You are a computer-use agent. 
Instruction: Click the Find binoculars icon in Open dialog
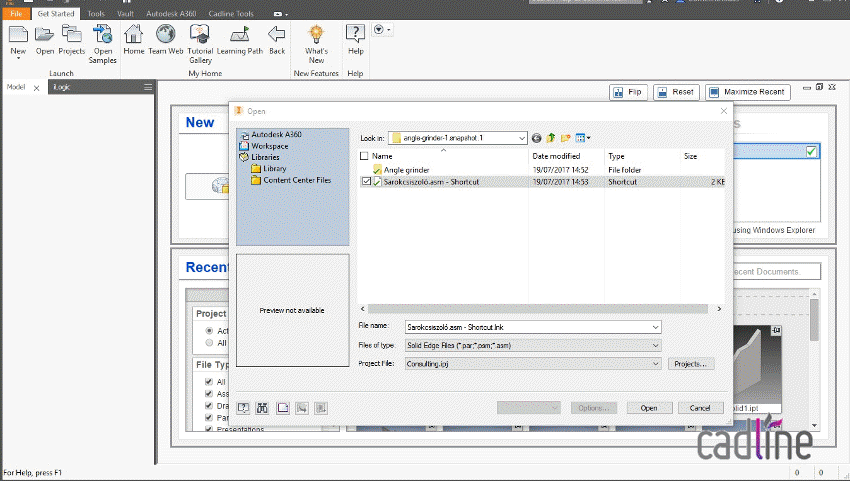262,408
